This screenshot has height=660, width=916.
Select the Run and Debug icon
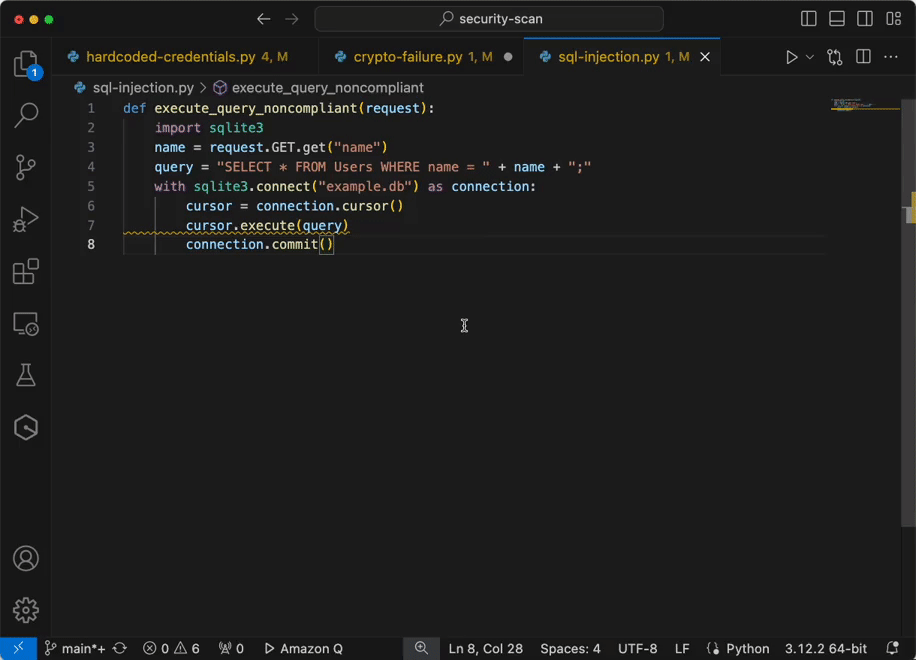25,219
